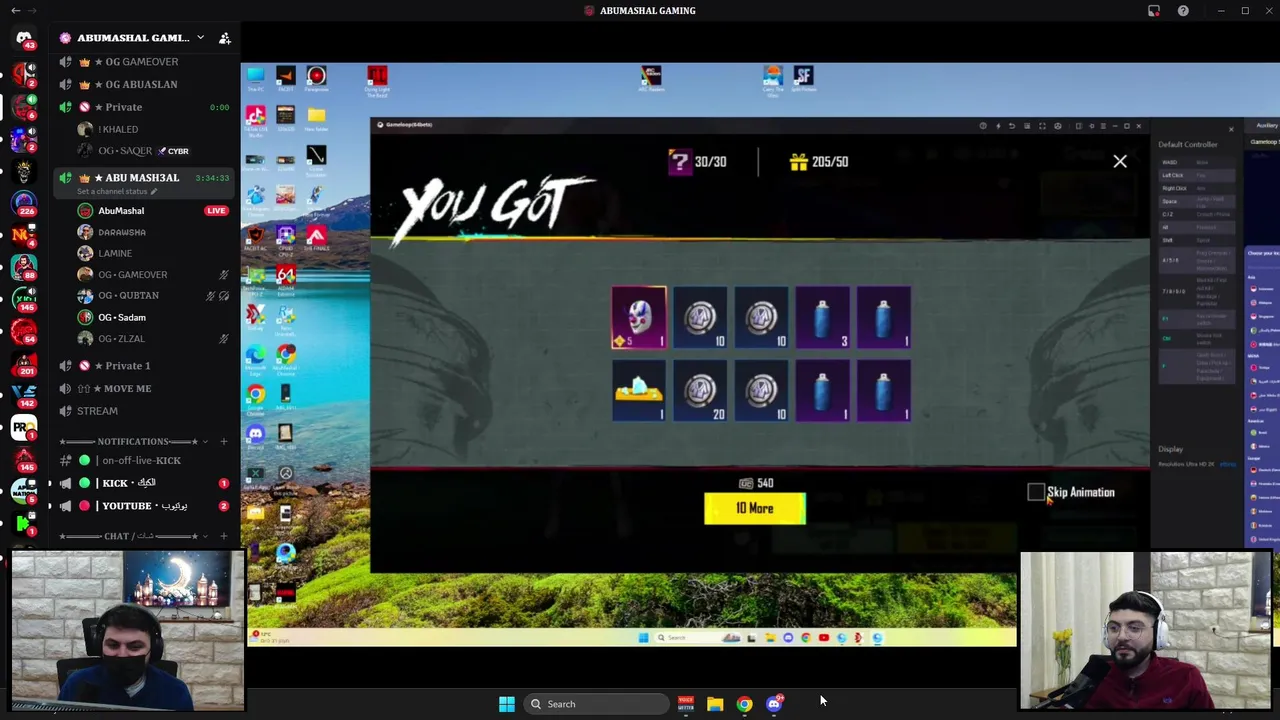1280x720 pixels.
Task: Open Discord from Windows taskbar
Action: [x=774, y=704]
